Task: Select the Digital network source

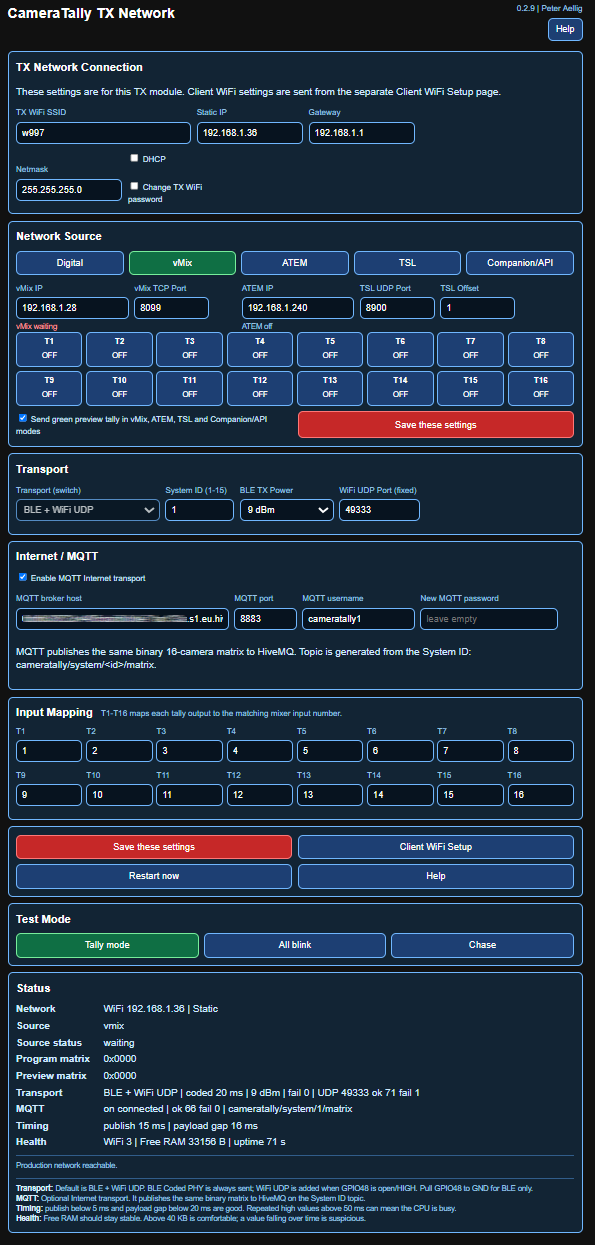Action: (70, 263)
